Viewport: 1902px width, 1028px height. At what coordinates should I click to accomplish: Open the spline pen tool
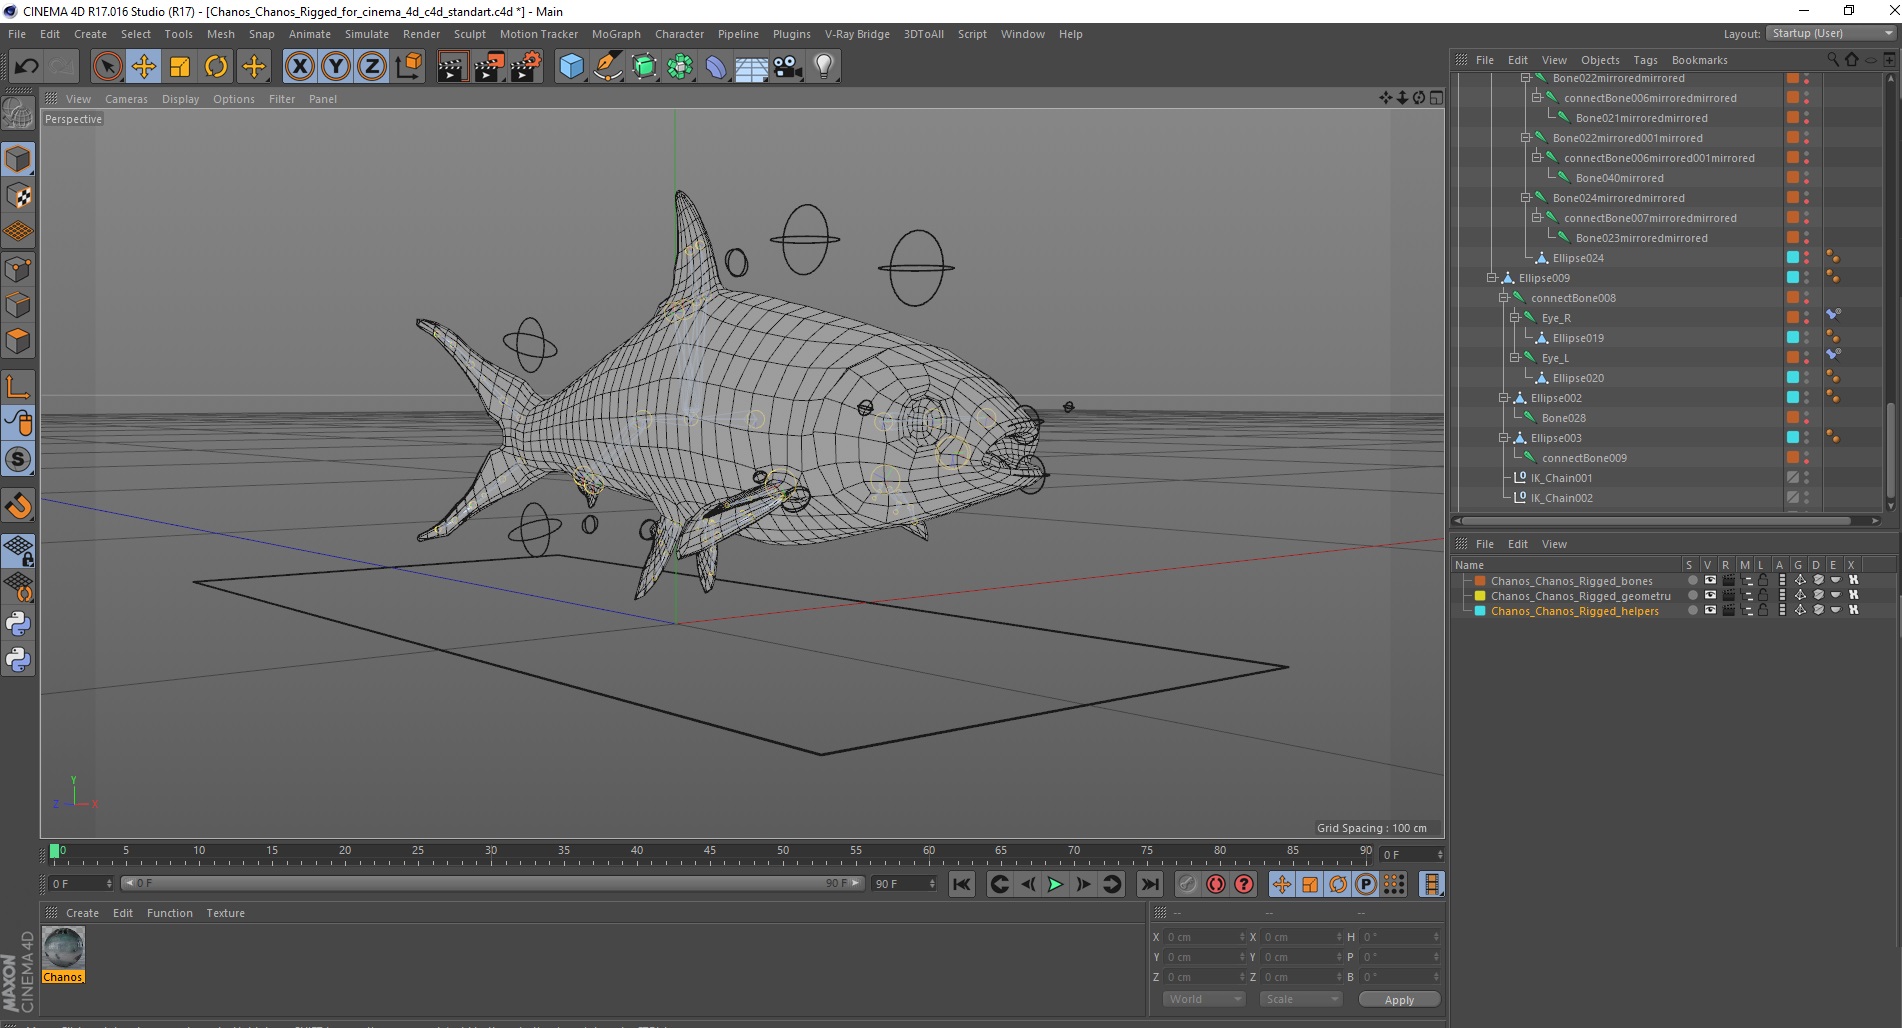click(607, 67)
